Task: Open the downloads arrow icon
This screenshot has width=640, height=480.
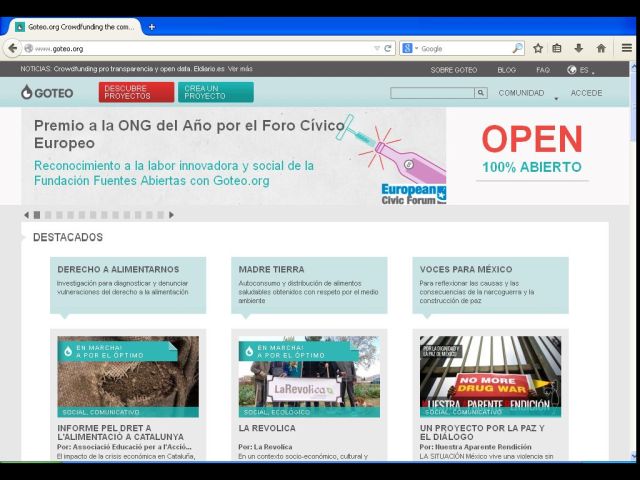Action: (x=578, y=49)
